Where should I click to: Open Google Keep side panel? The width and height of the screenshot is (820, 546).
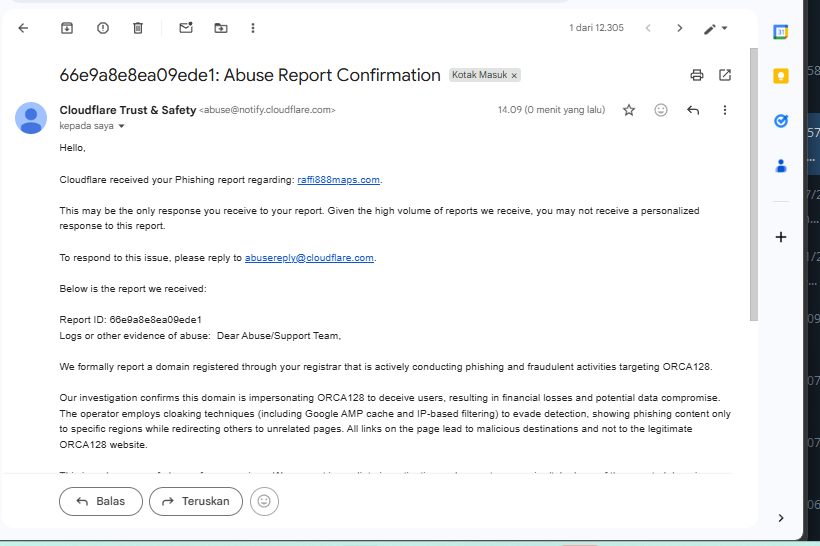[x=781, y=76]
